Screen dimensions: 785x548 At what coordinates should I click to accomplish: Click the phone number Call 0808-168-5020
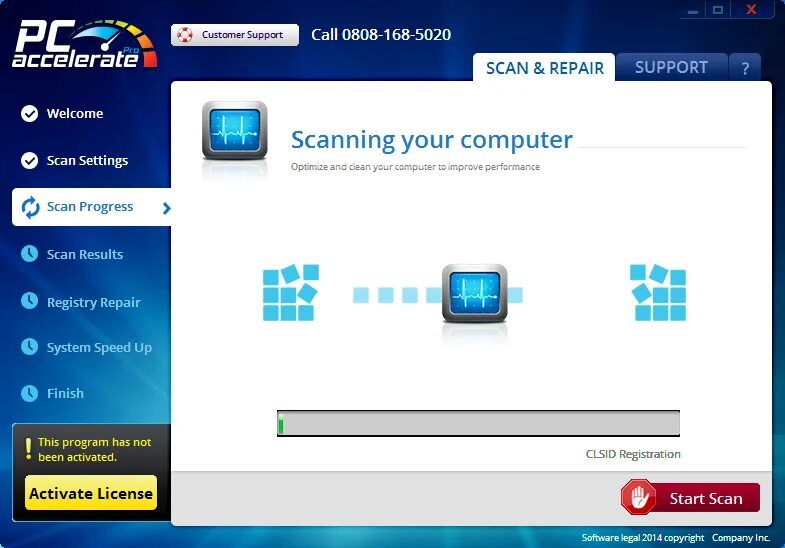point(381,35)
